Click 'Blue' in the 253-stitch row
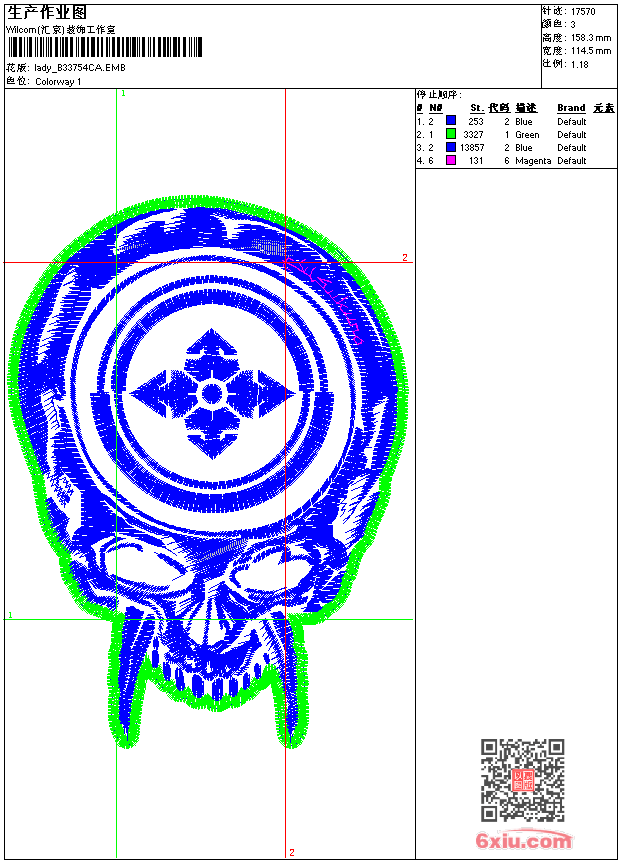This screenshot has height=860, width=620. (x=523, y=122)
